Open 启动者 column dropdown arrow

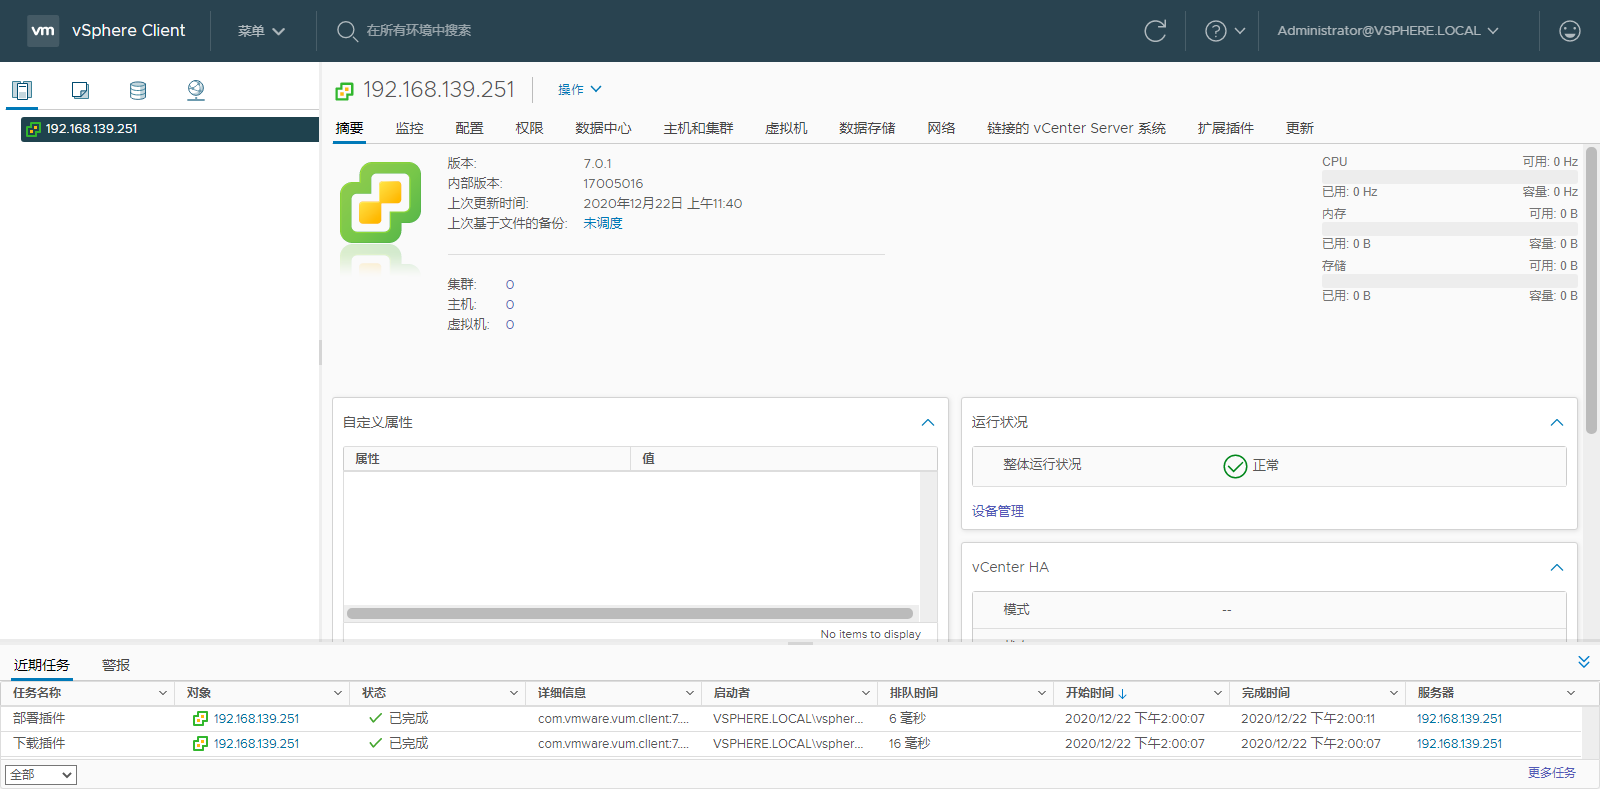coord(866,693)
